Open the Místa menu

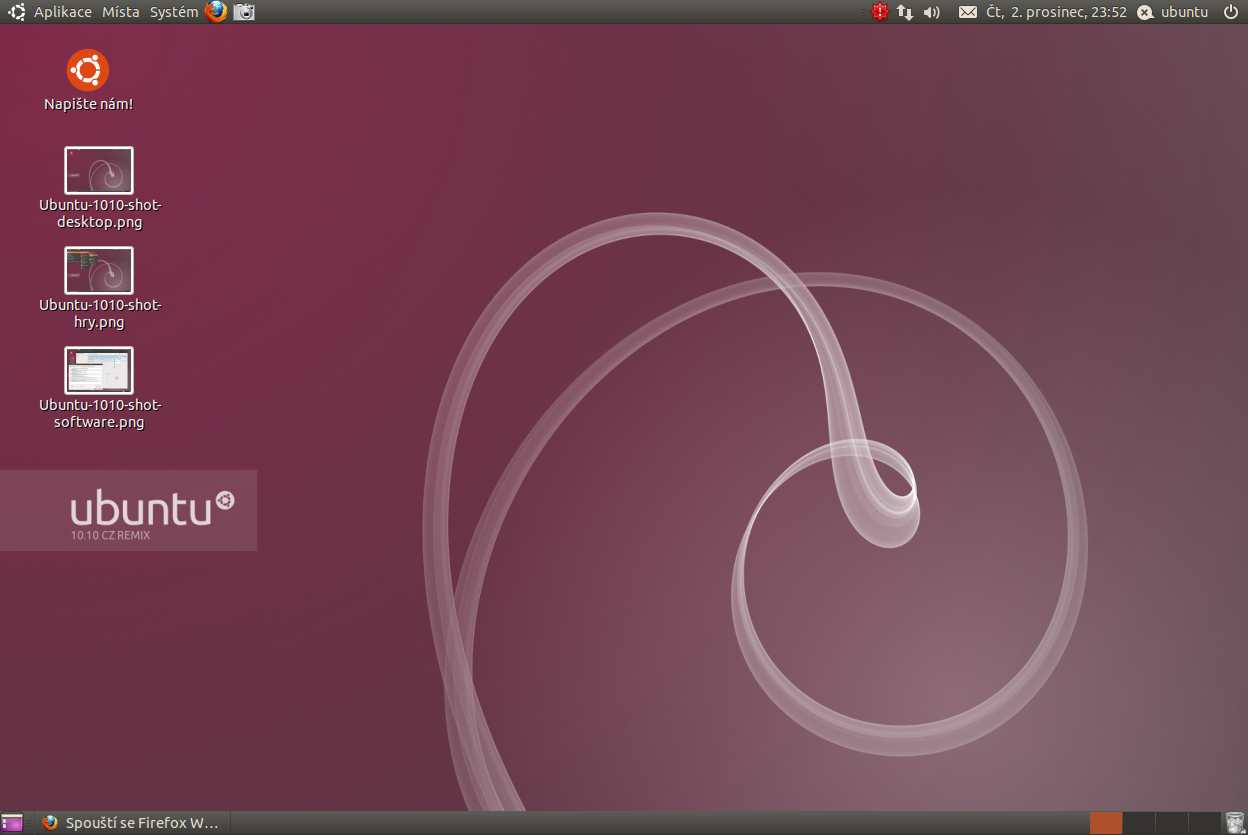click(121, 12)
